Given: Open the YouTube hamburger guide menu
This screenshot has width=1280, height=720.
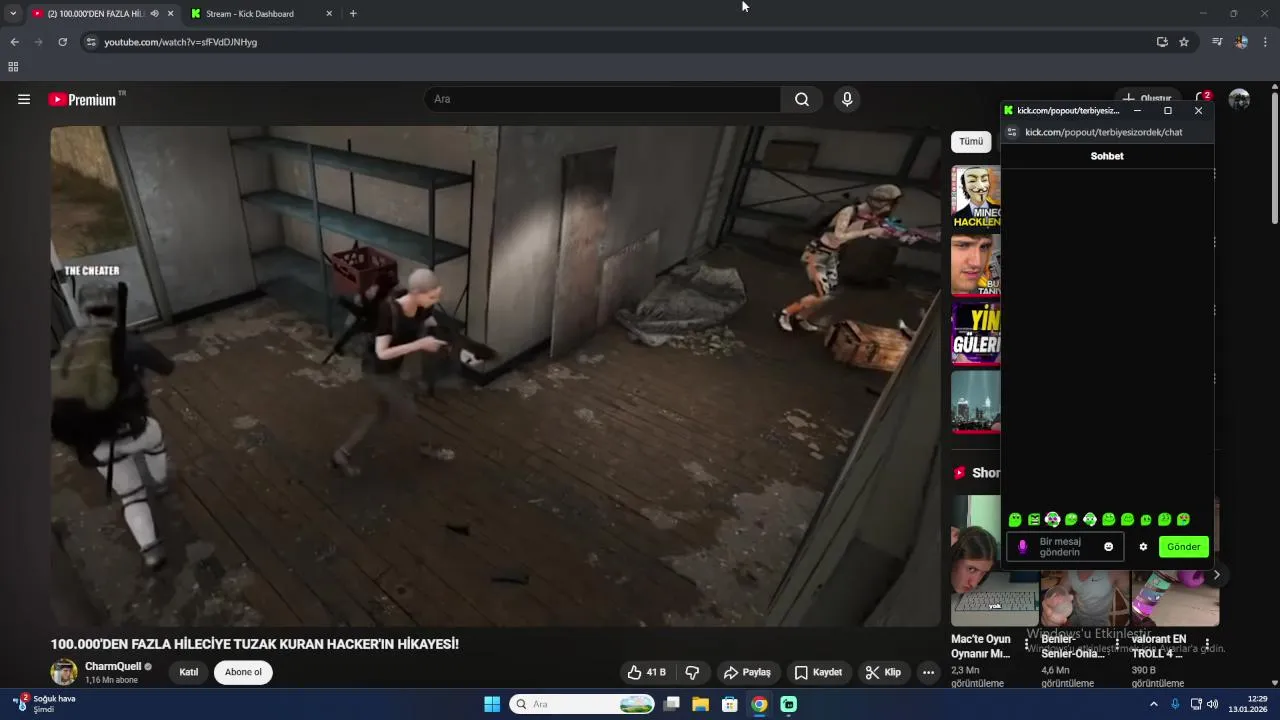Looking at the screenshot, I should coord(24,99).
